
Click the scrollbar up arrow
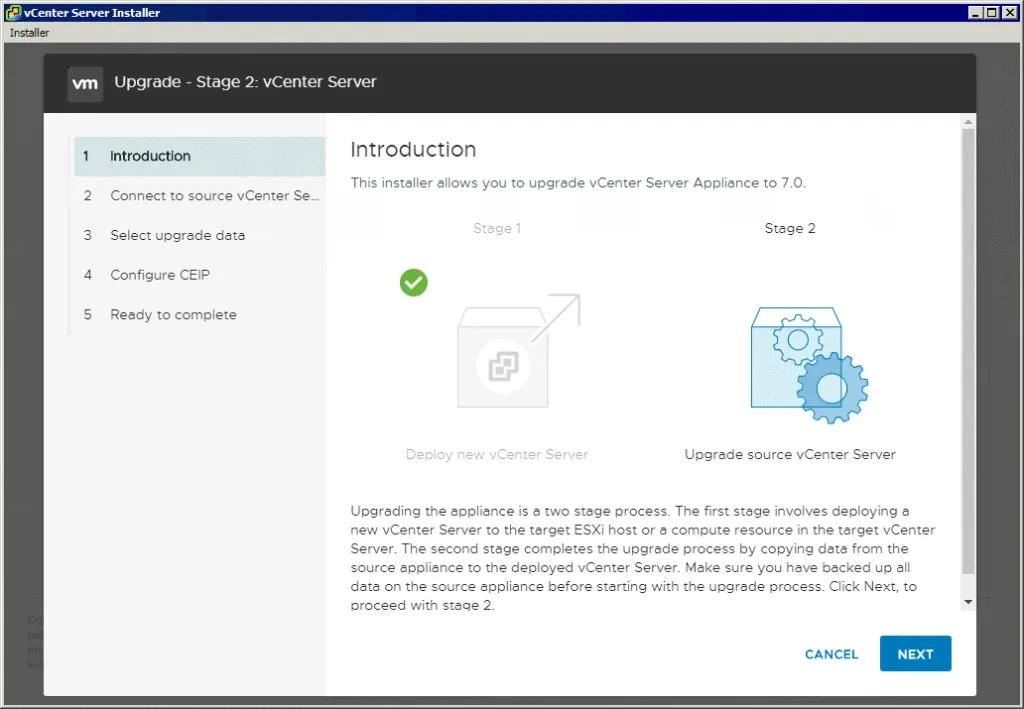pos(967,122)
